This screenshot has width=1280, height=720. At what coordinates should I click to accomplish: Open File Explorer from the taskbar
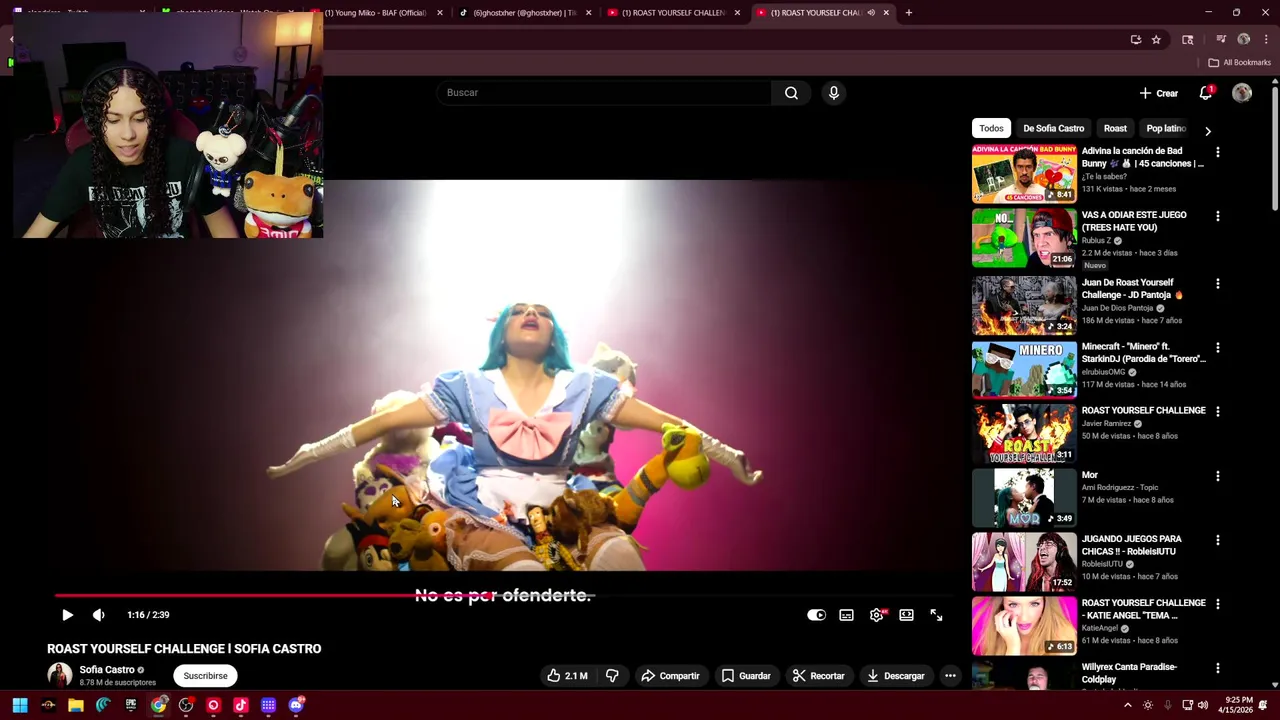coord(76,705)
